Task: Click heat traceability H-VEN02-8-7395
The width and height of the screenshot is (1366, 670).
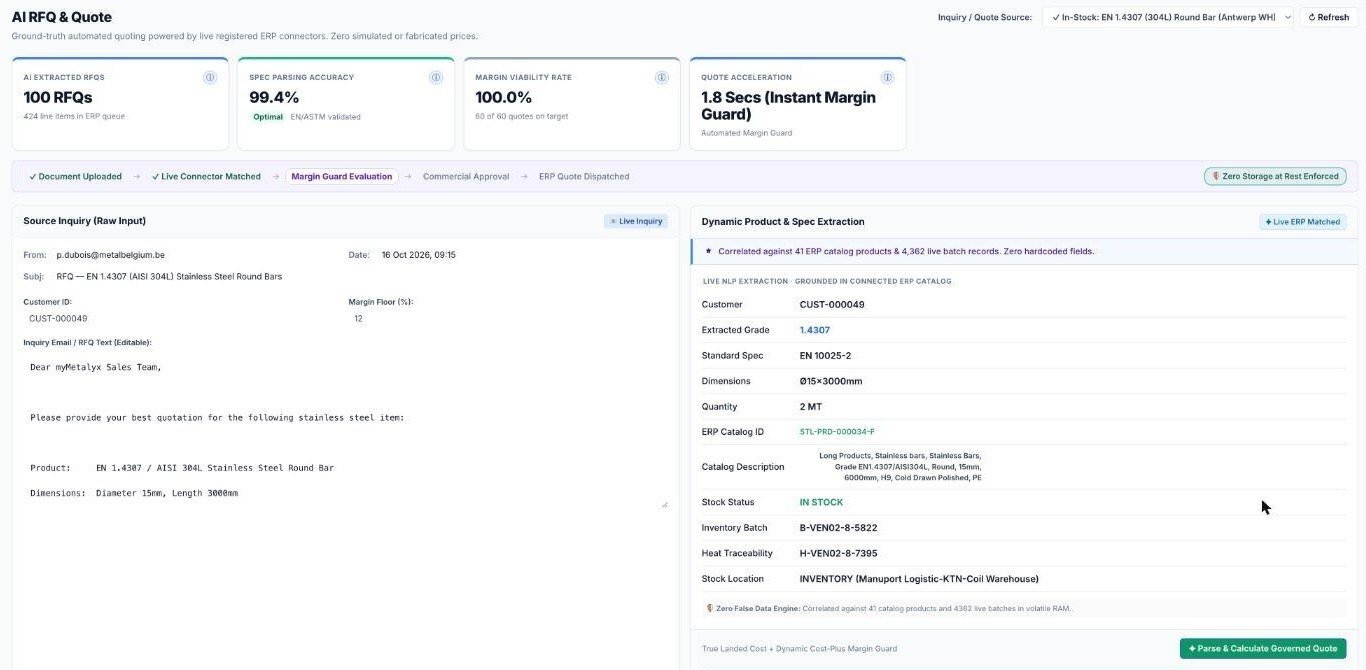Action: tap(838, 553)
